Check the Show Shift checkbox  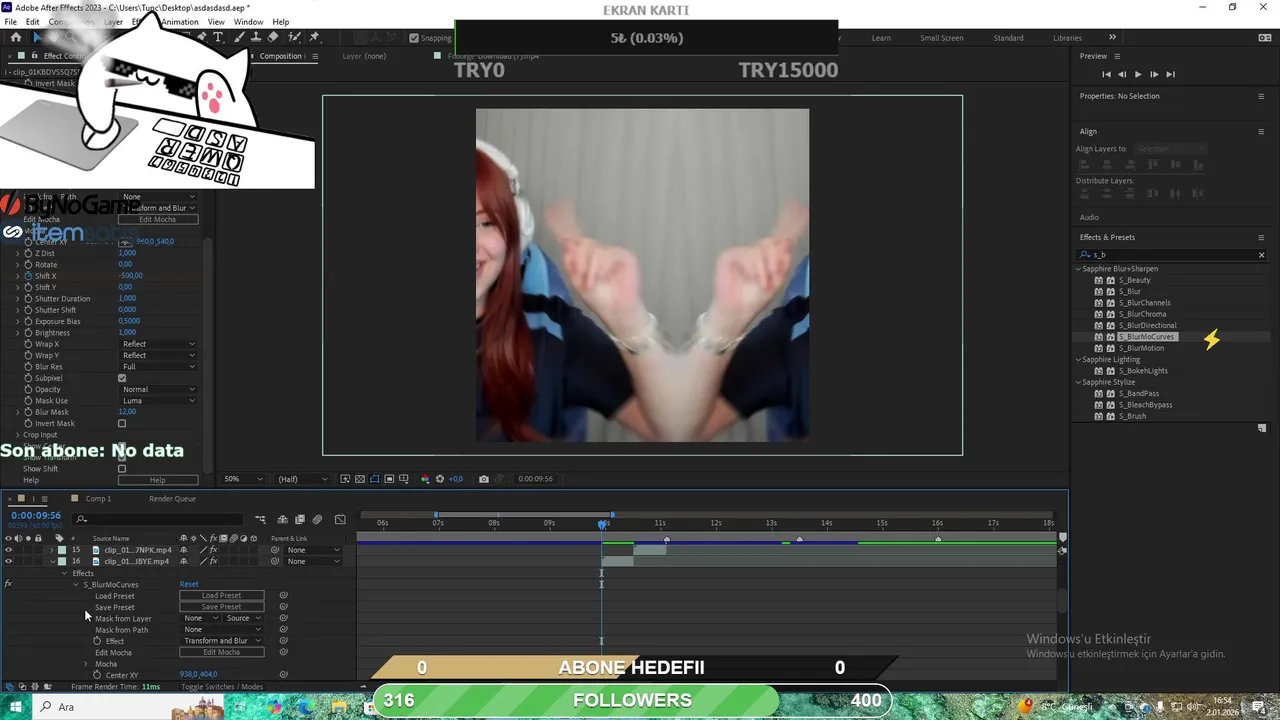click(122, 468)
